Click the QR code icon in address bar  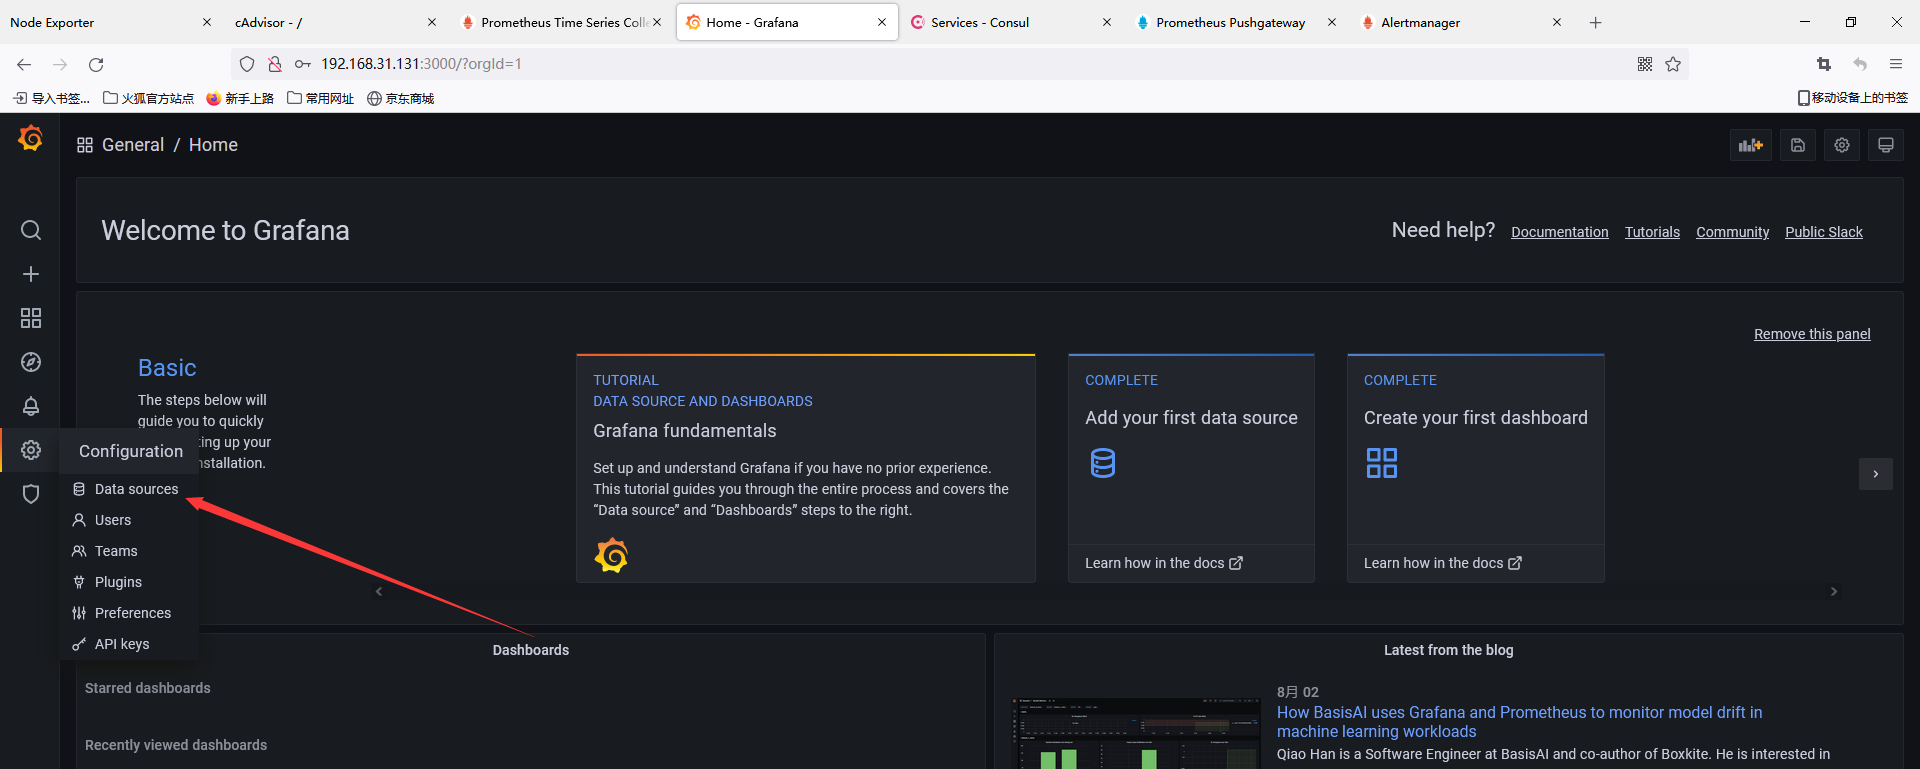point(1645,64)
